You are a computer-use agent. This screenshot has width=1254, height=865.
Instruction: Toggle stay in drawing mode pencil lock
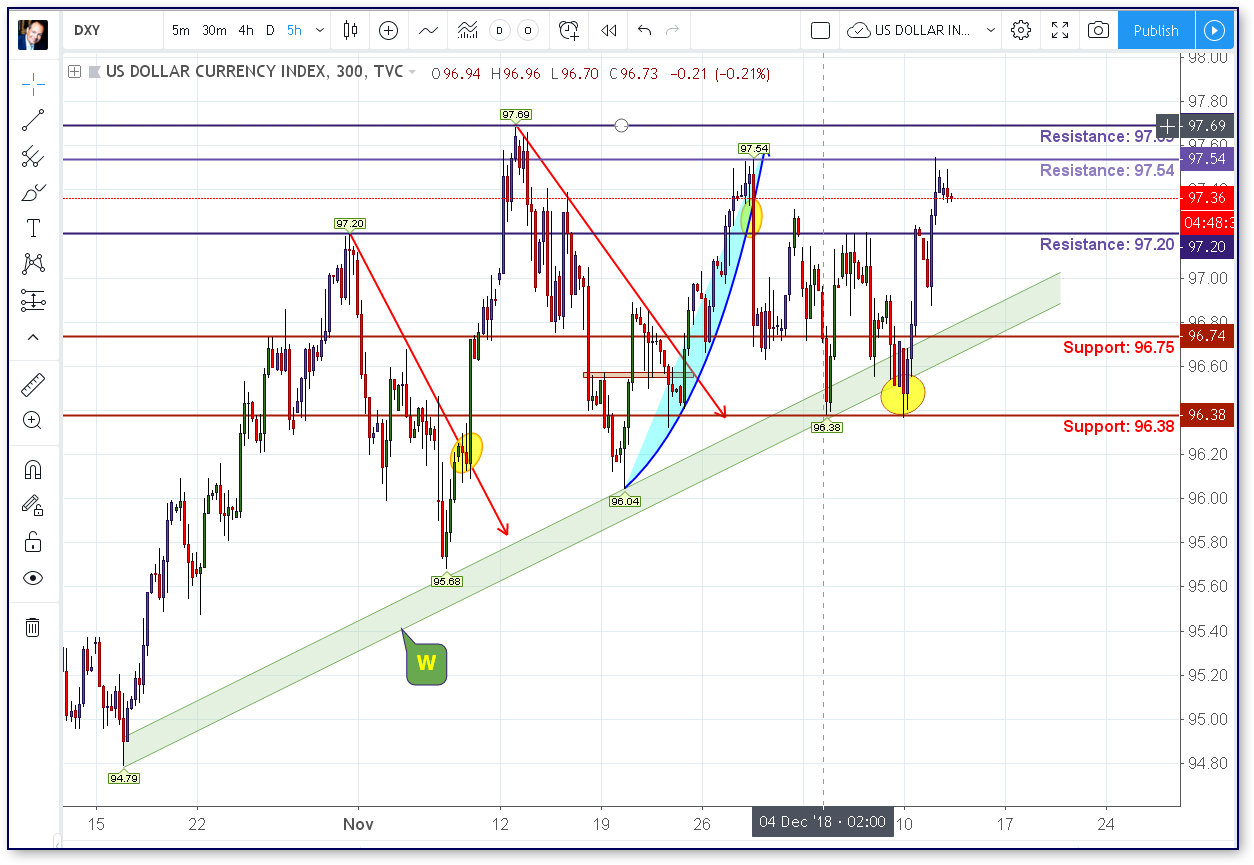[33, 505]
